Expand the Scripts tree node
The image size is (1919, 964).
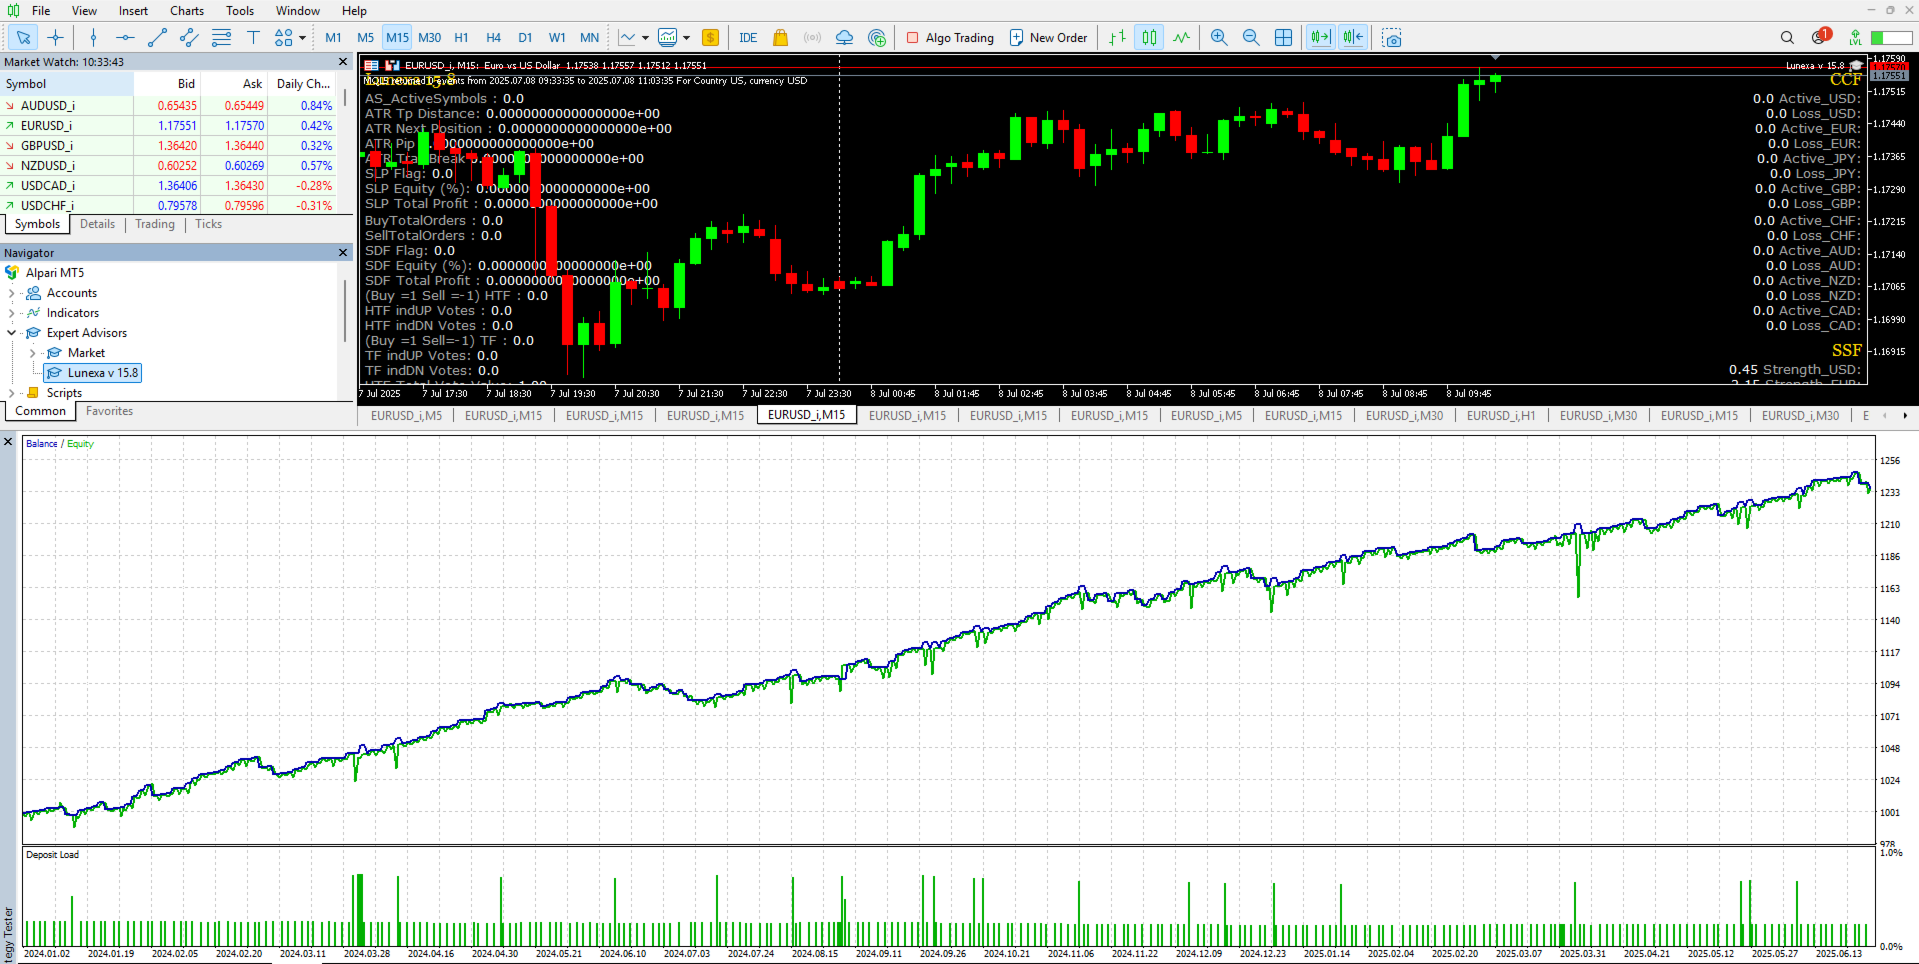11,393
